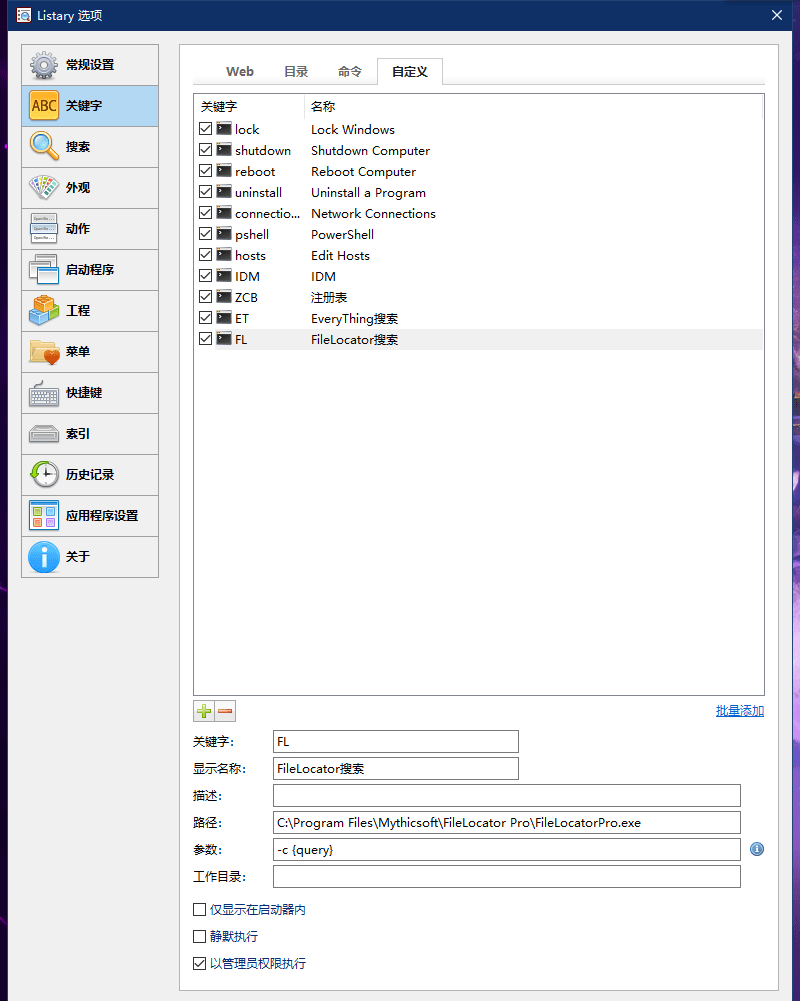Go to 工程 cubes icon section
Screen dimensions: 800x1001
44,311
